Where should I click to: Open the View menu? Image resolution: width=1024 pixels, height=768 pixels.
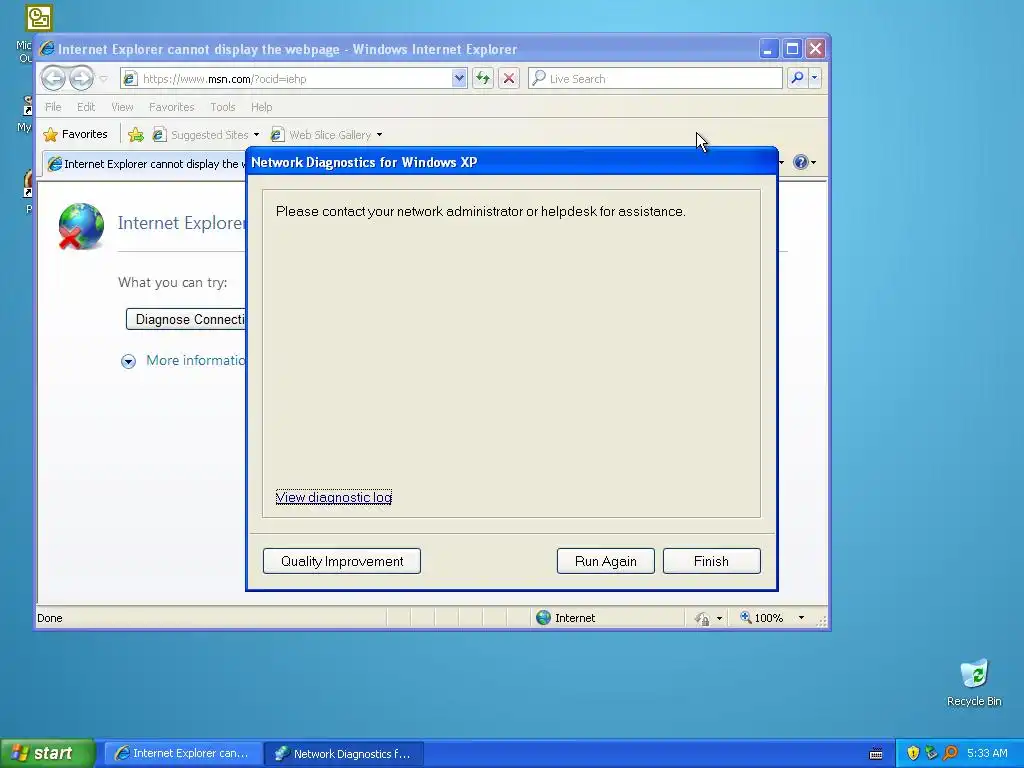pos(122,107)
